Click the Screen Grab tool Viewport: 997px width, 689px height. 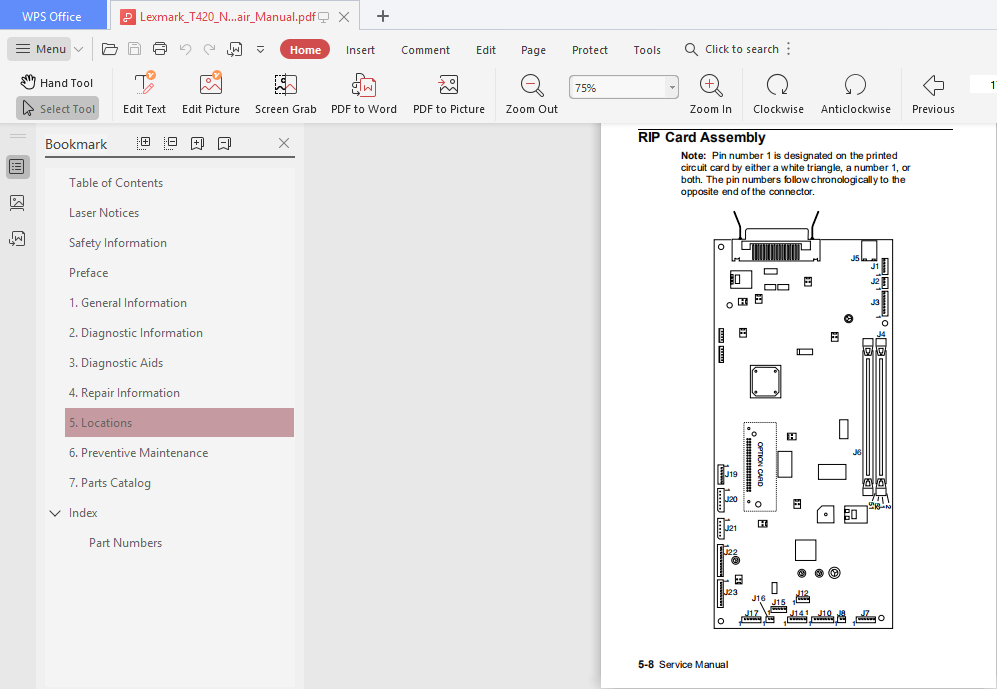coord(285,93)
